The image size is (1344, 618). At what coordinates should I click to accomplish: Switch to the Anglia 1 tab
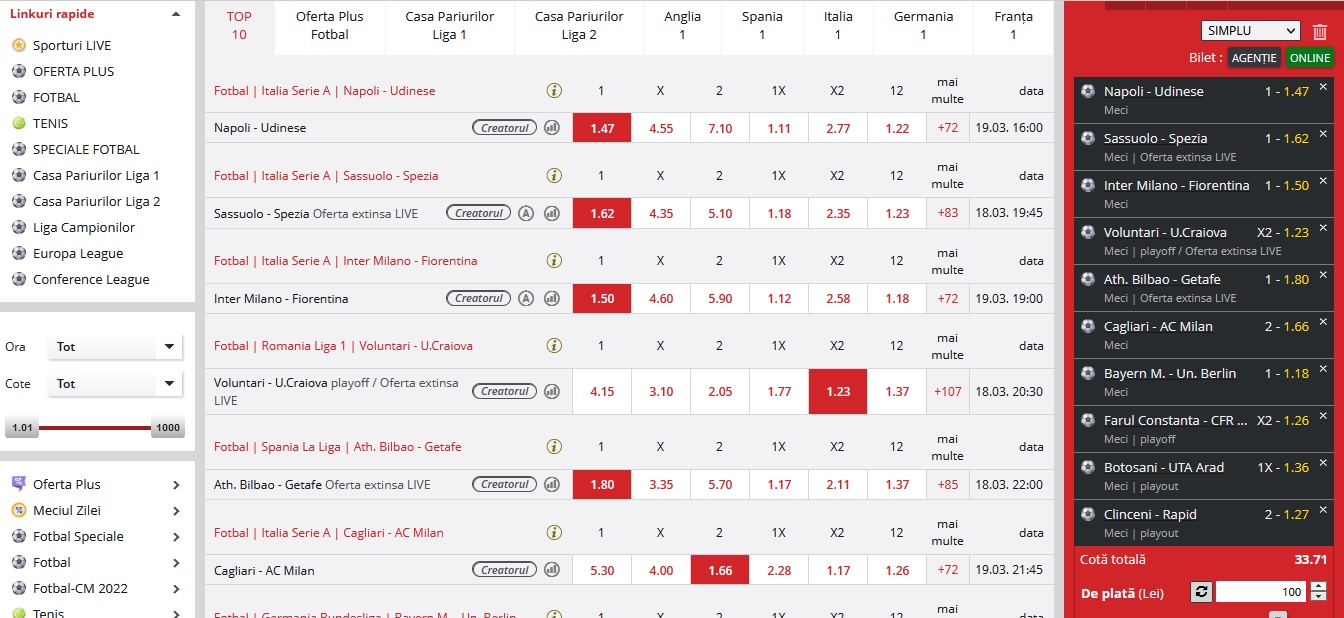(x=682, y=26)
